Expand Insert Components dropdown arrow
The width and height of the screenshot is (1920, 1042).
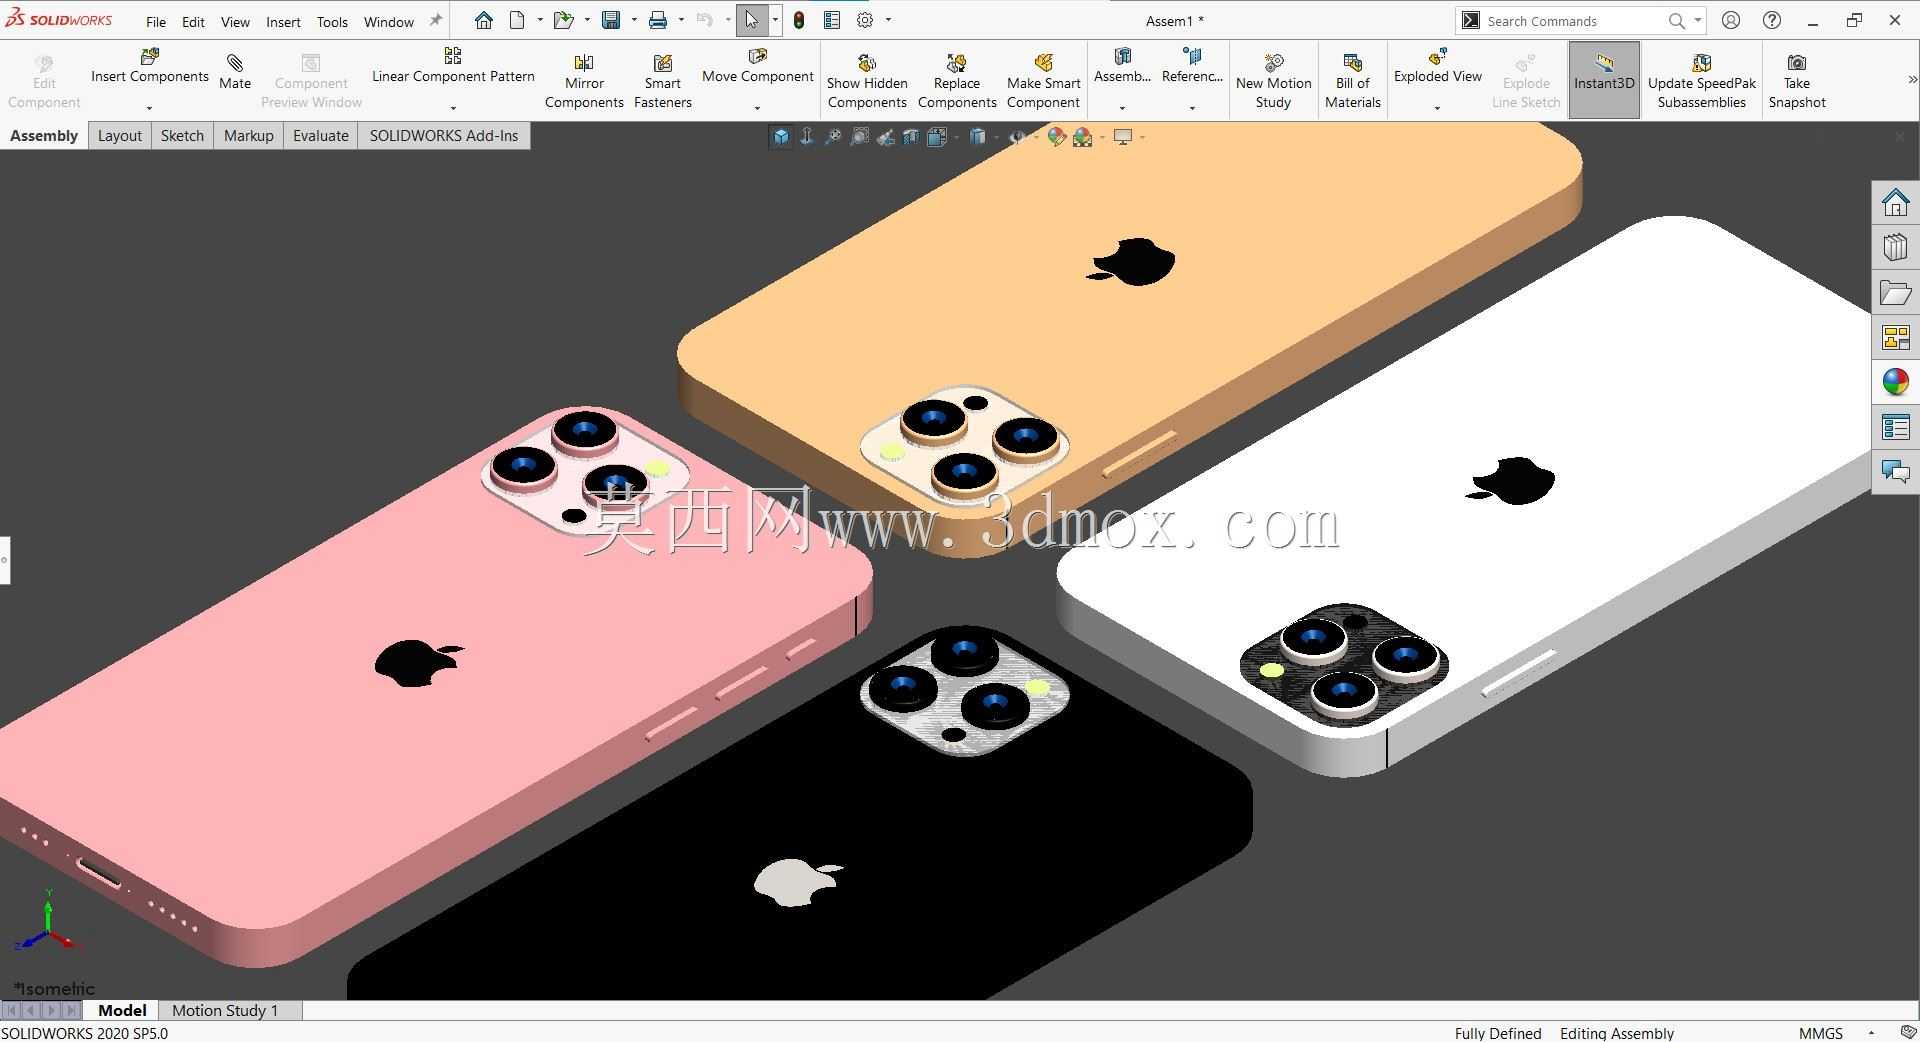point(150,108)
